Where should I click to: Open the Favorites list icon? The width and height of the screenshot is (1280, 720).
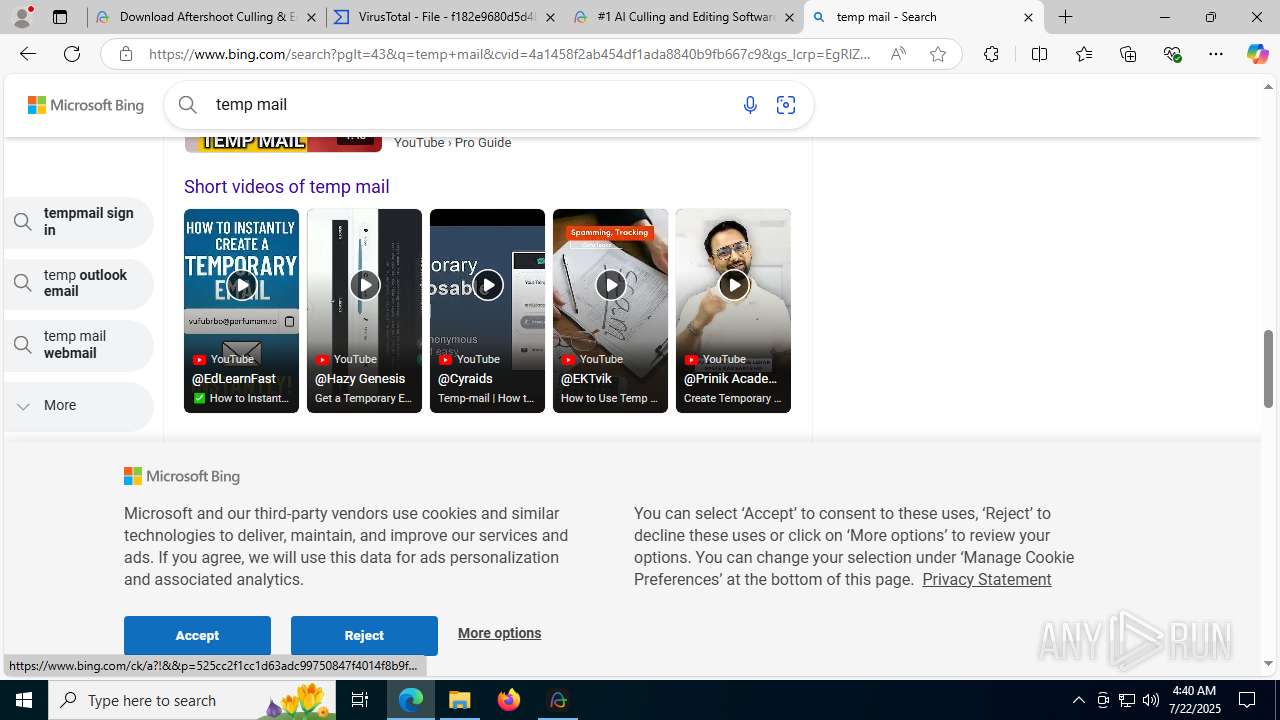click(x=1084, y=54)
